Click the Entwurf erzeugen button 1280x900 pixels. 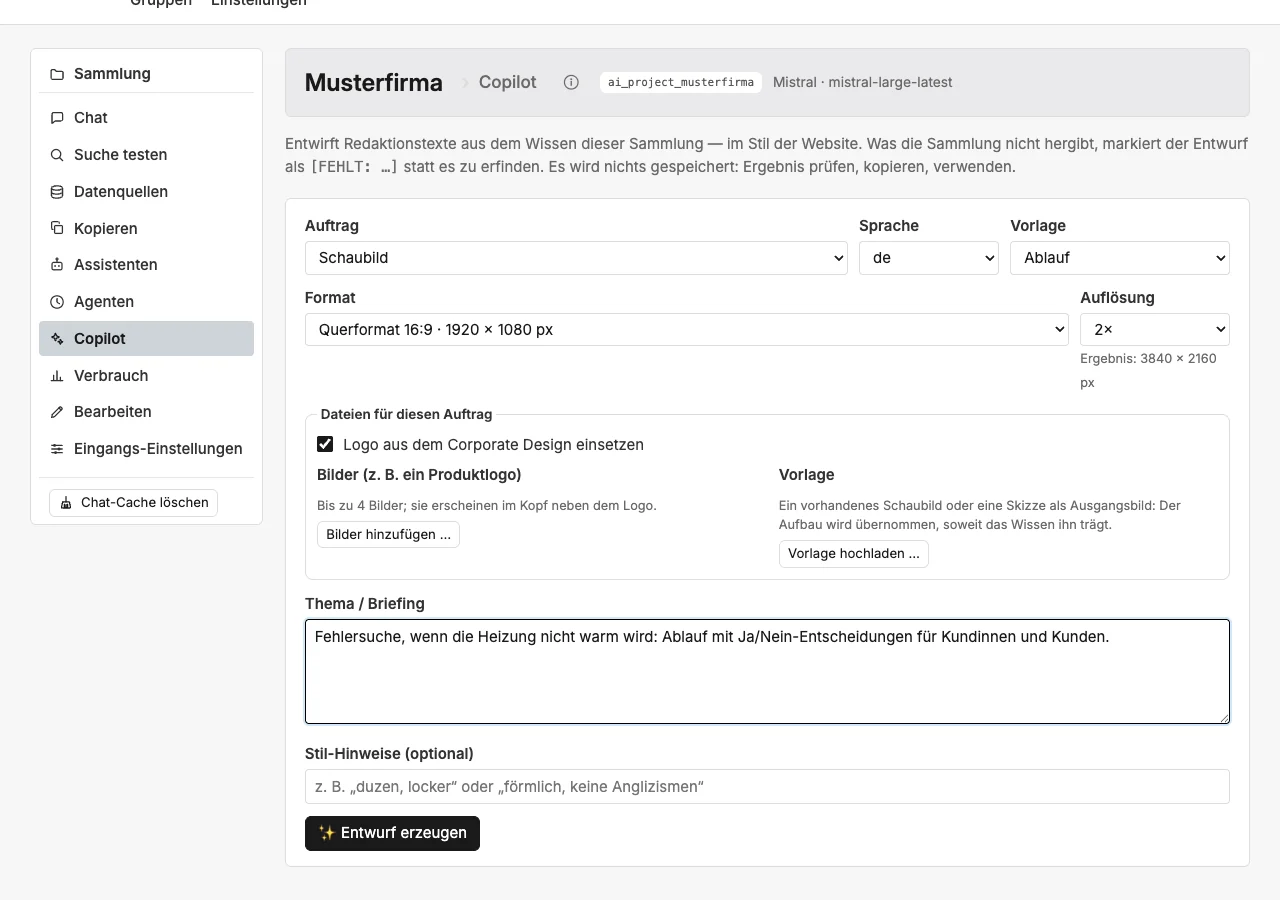392,833
